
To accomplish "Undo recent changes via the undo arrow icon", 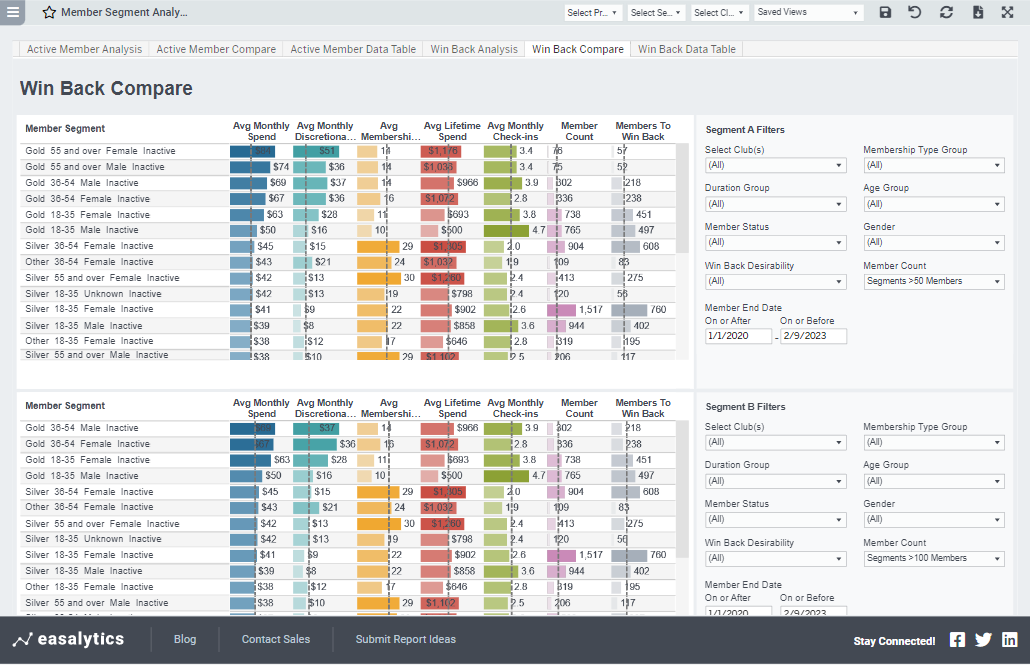I will [915, 11].
